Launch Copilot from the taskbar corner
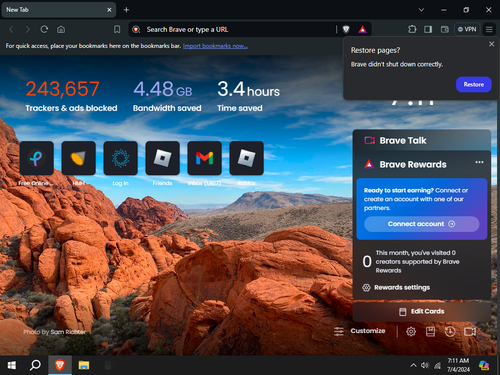500x375 pixels. coord(484,365)
